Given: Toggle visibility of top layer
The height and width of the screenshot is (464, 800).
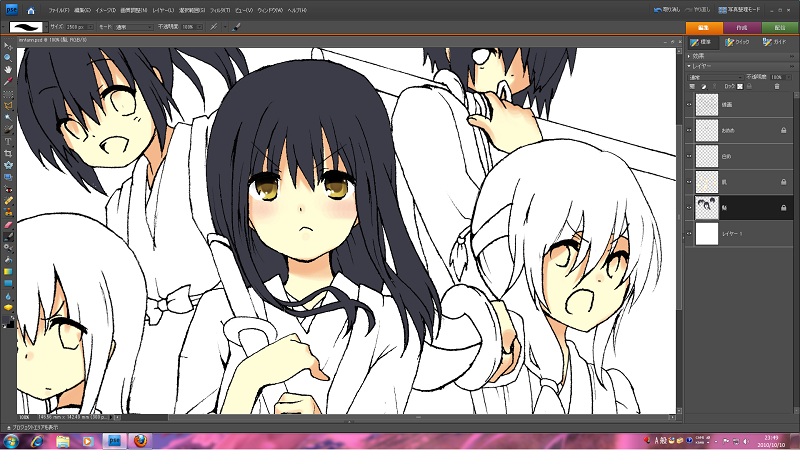Looking at the screenshot, I should pyautogui.click(x=689, y=105).
